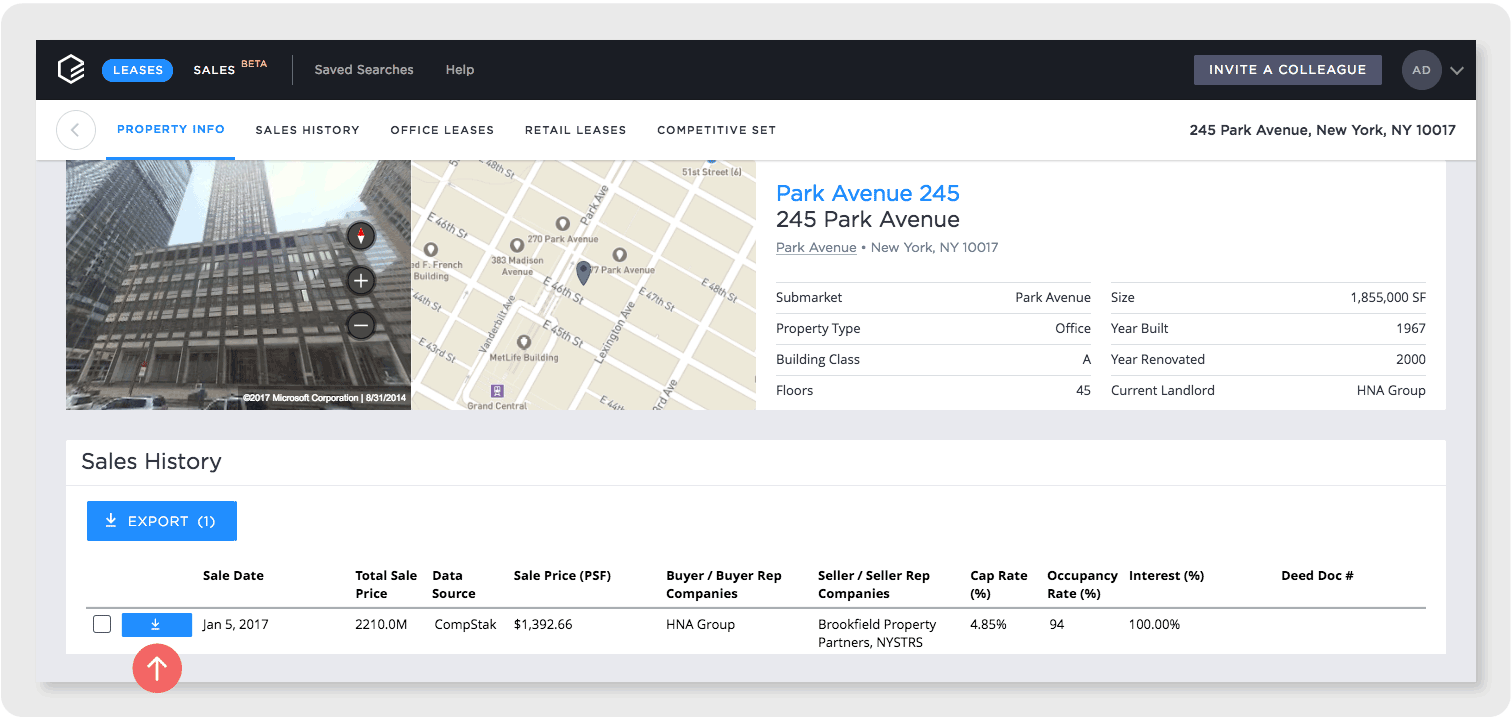This screenshot has height=720, width=1511.
Task: Check the checkbox for the Jan 5, 2017 sale
Action: (x=102, y=624)
